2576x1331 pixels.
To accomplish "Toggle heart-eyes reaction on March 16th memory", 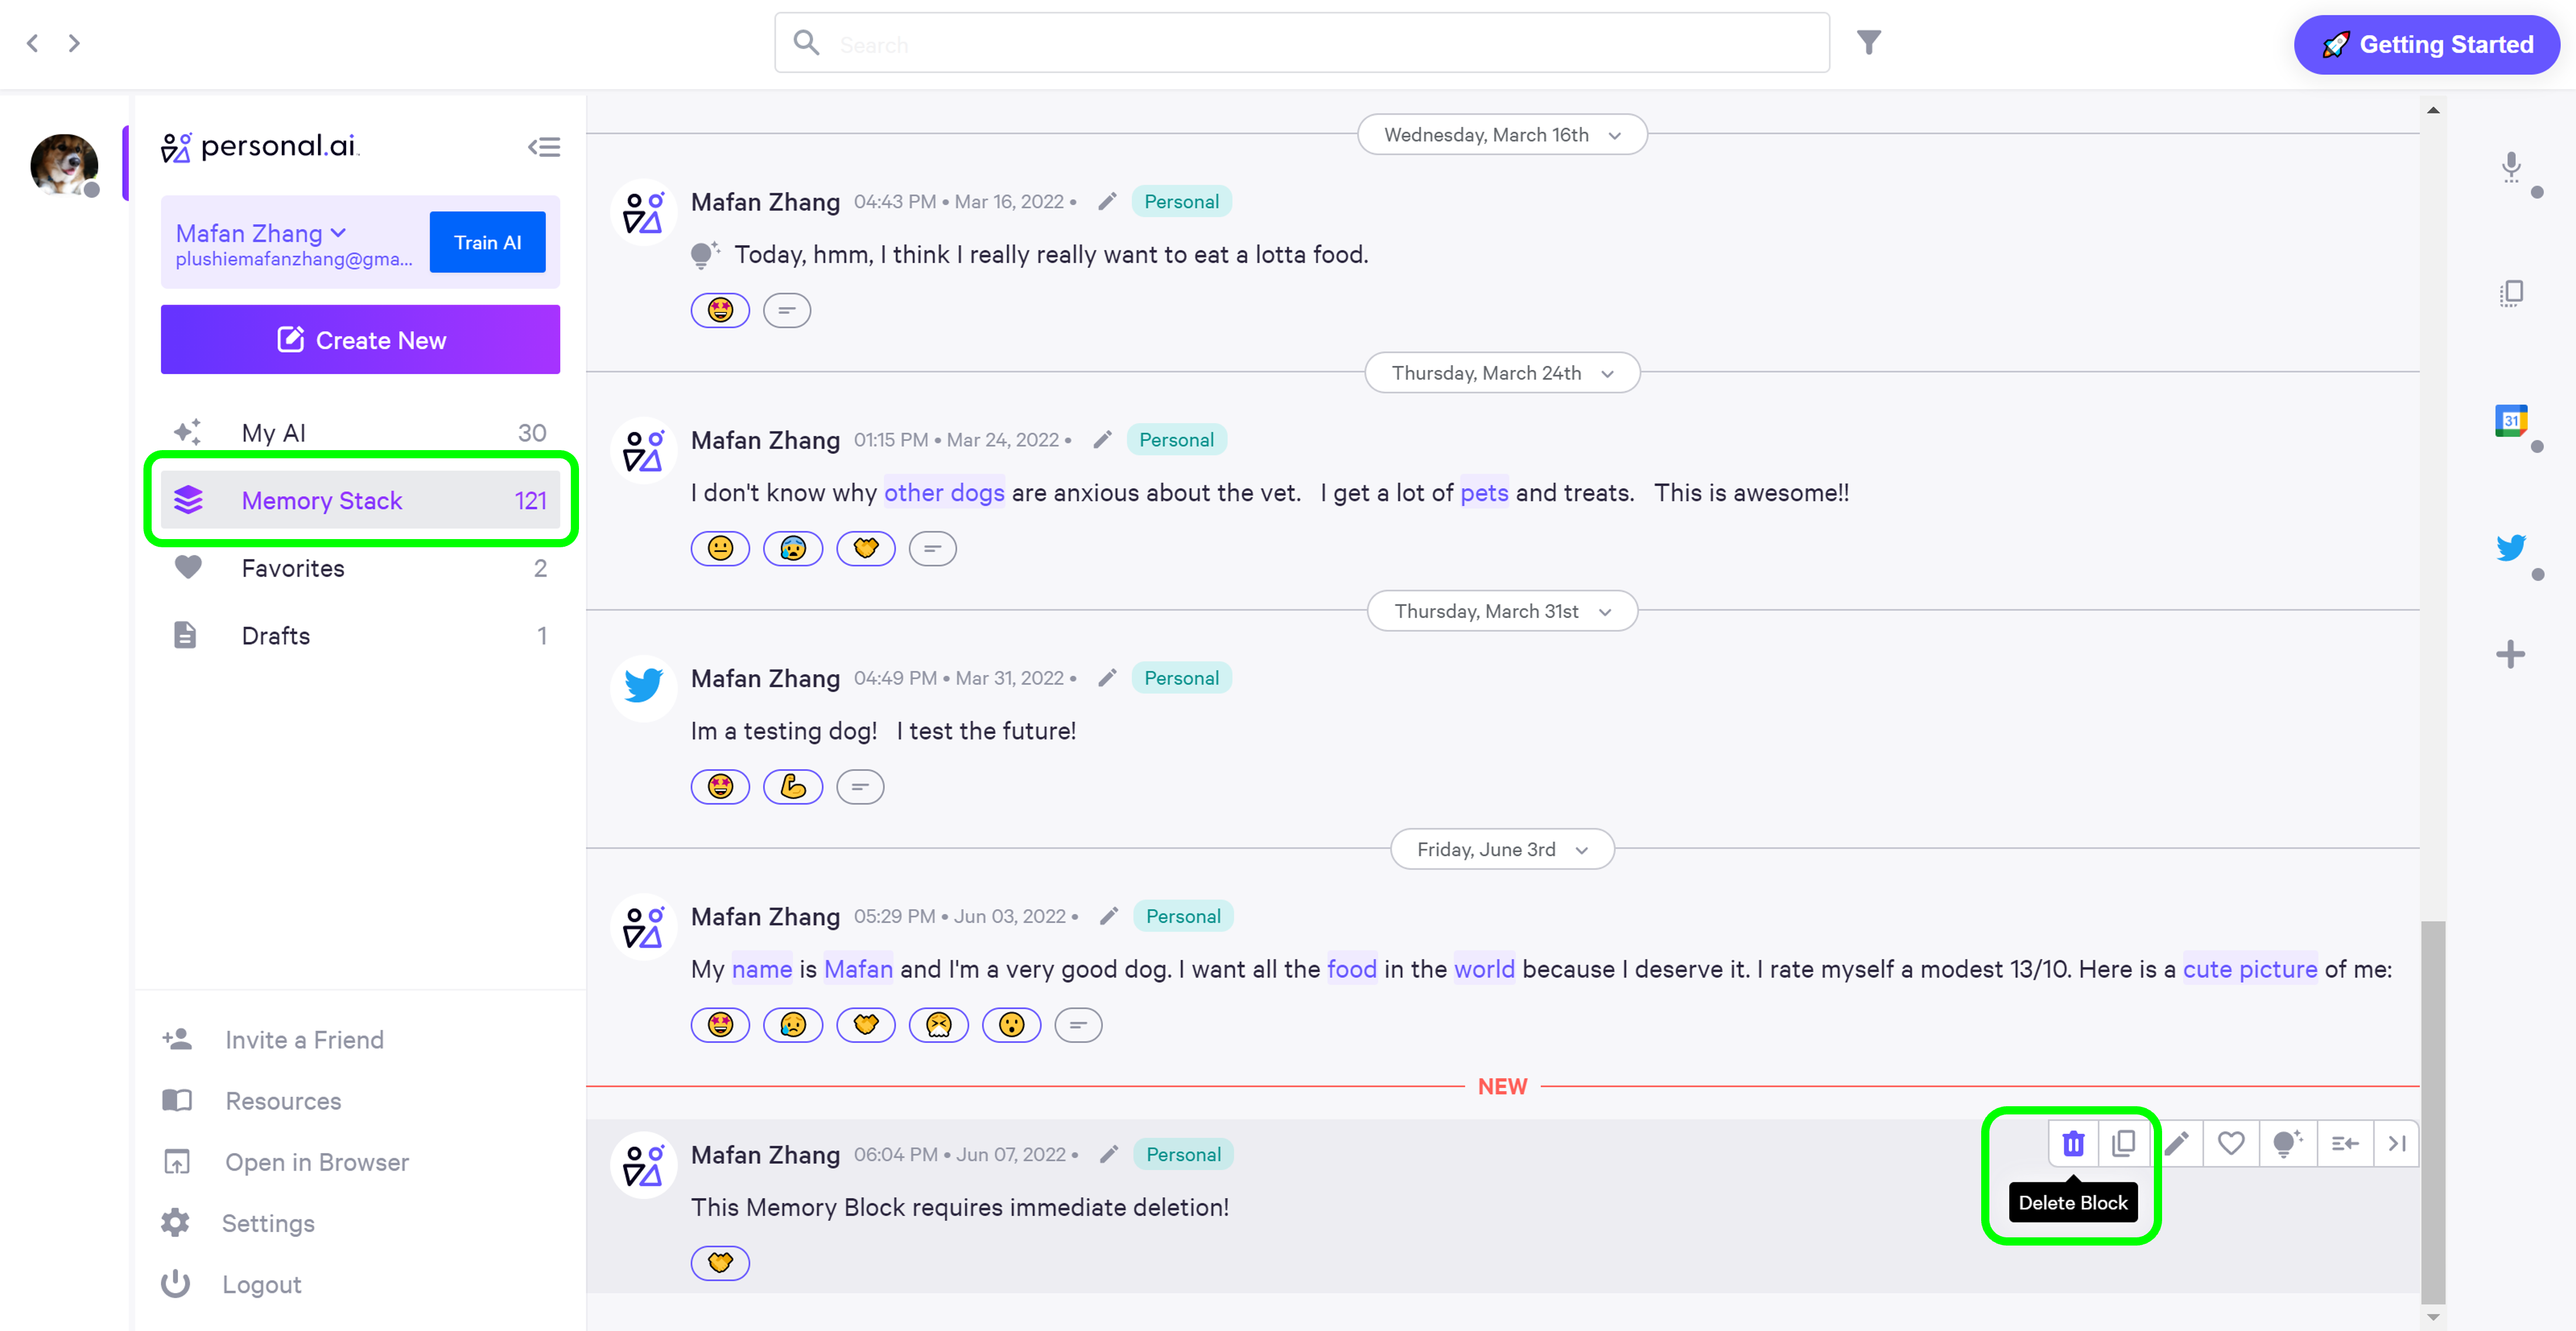I will point(720,310).
